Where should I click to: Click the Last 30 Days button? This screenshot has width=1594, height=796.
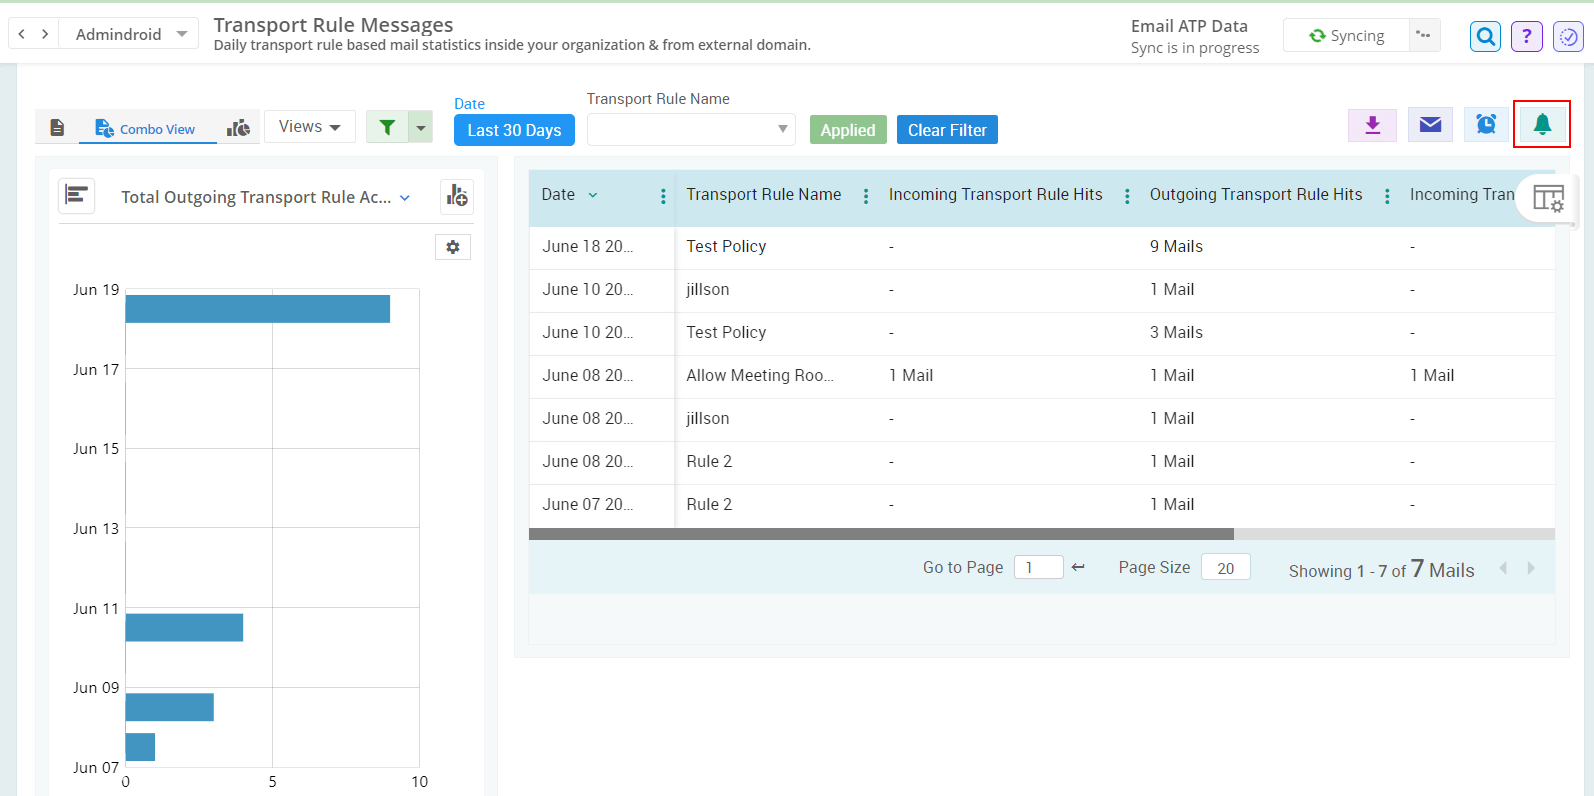click(x=514, y=130)
